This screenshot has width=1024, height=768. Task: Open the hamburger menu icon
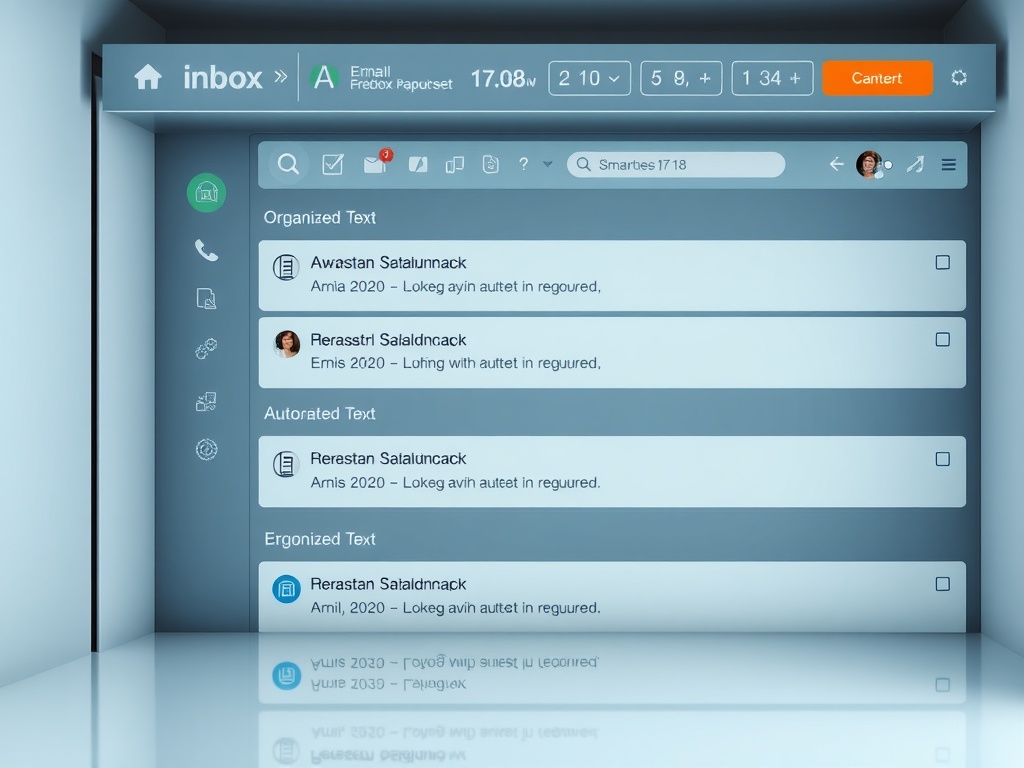(948, 165)
